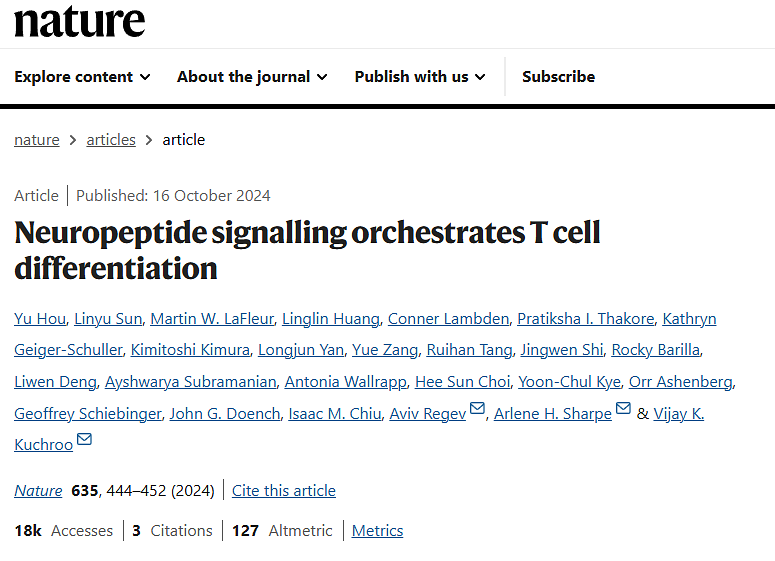Expand Publish with us menu

pos(420,77)
